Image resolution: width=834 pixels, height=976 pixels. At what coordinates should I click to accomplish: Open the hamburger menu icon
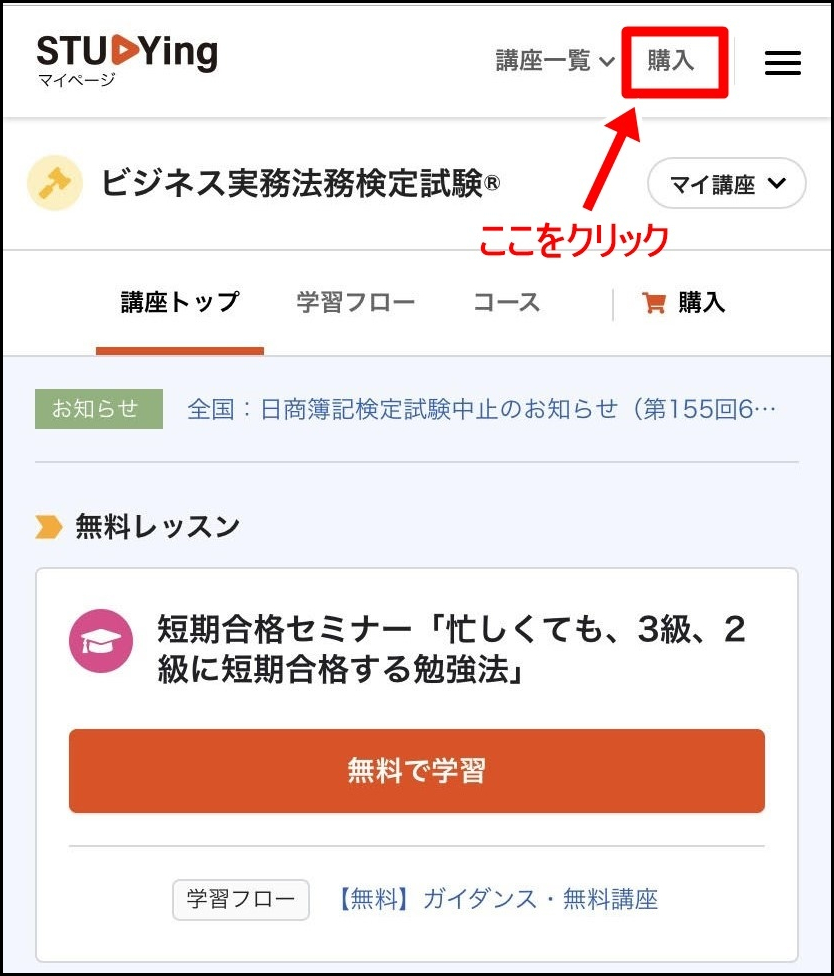click(x=782, y=62)
